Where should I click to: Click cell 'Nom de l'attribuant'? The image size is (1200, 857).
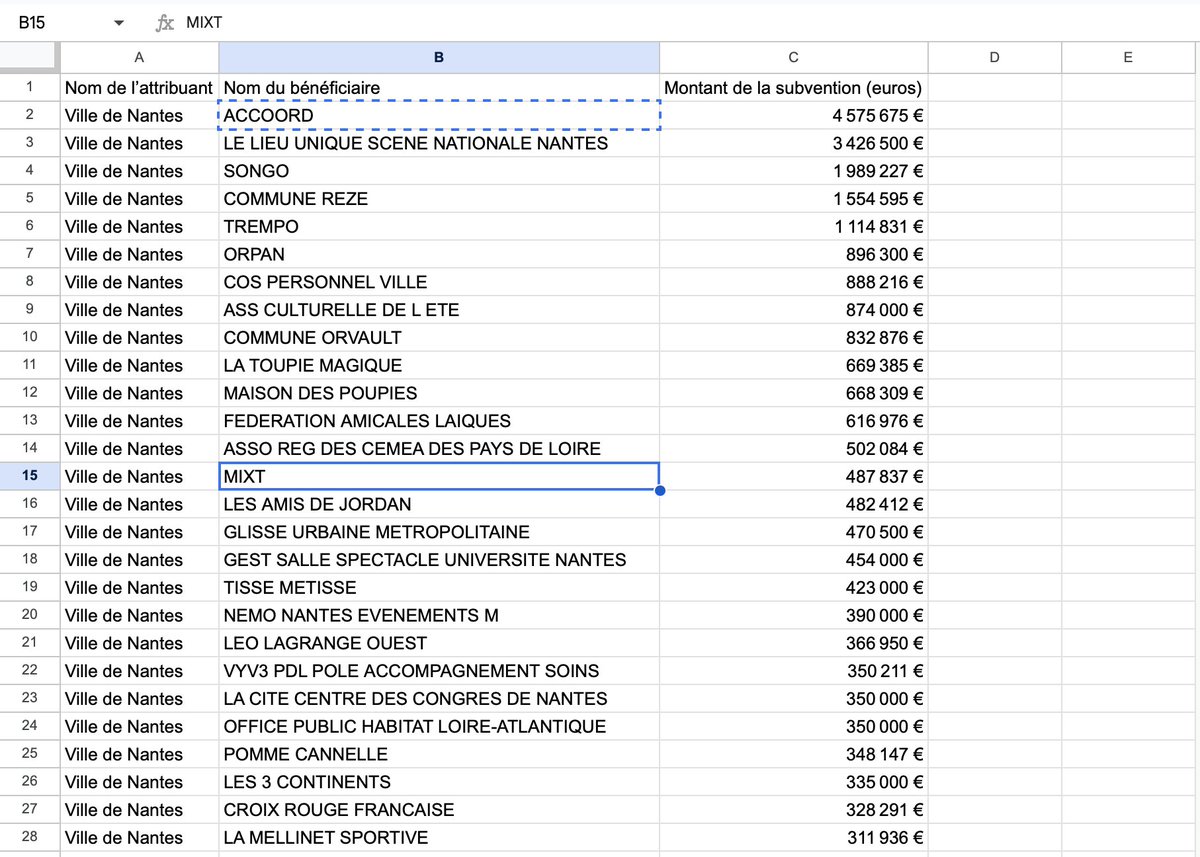tap(139, 88)
